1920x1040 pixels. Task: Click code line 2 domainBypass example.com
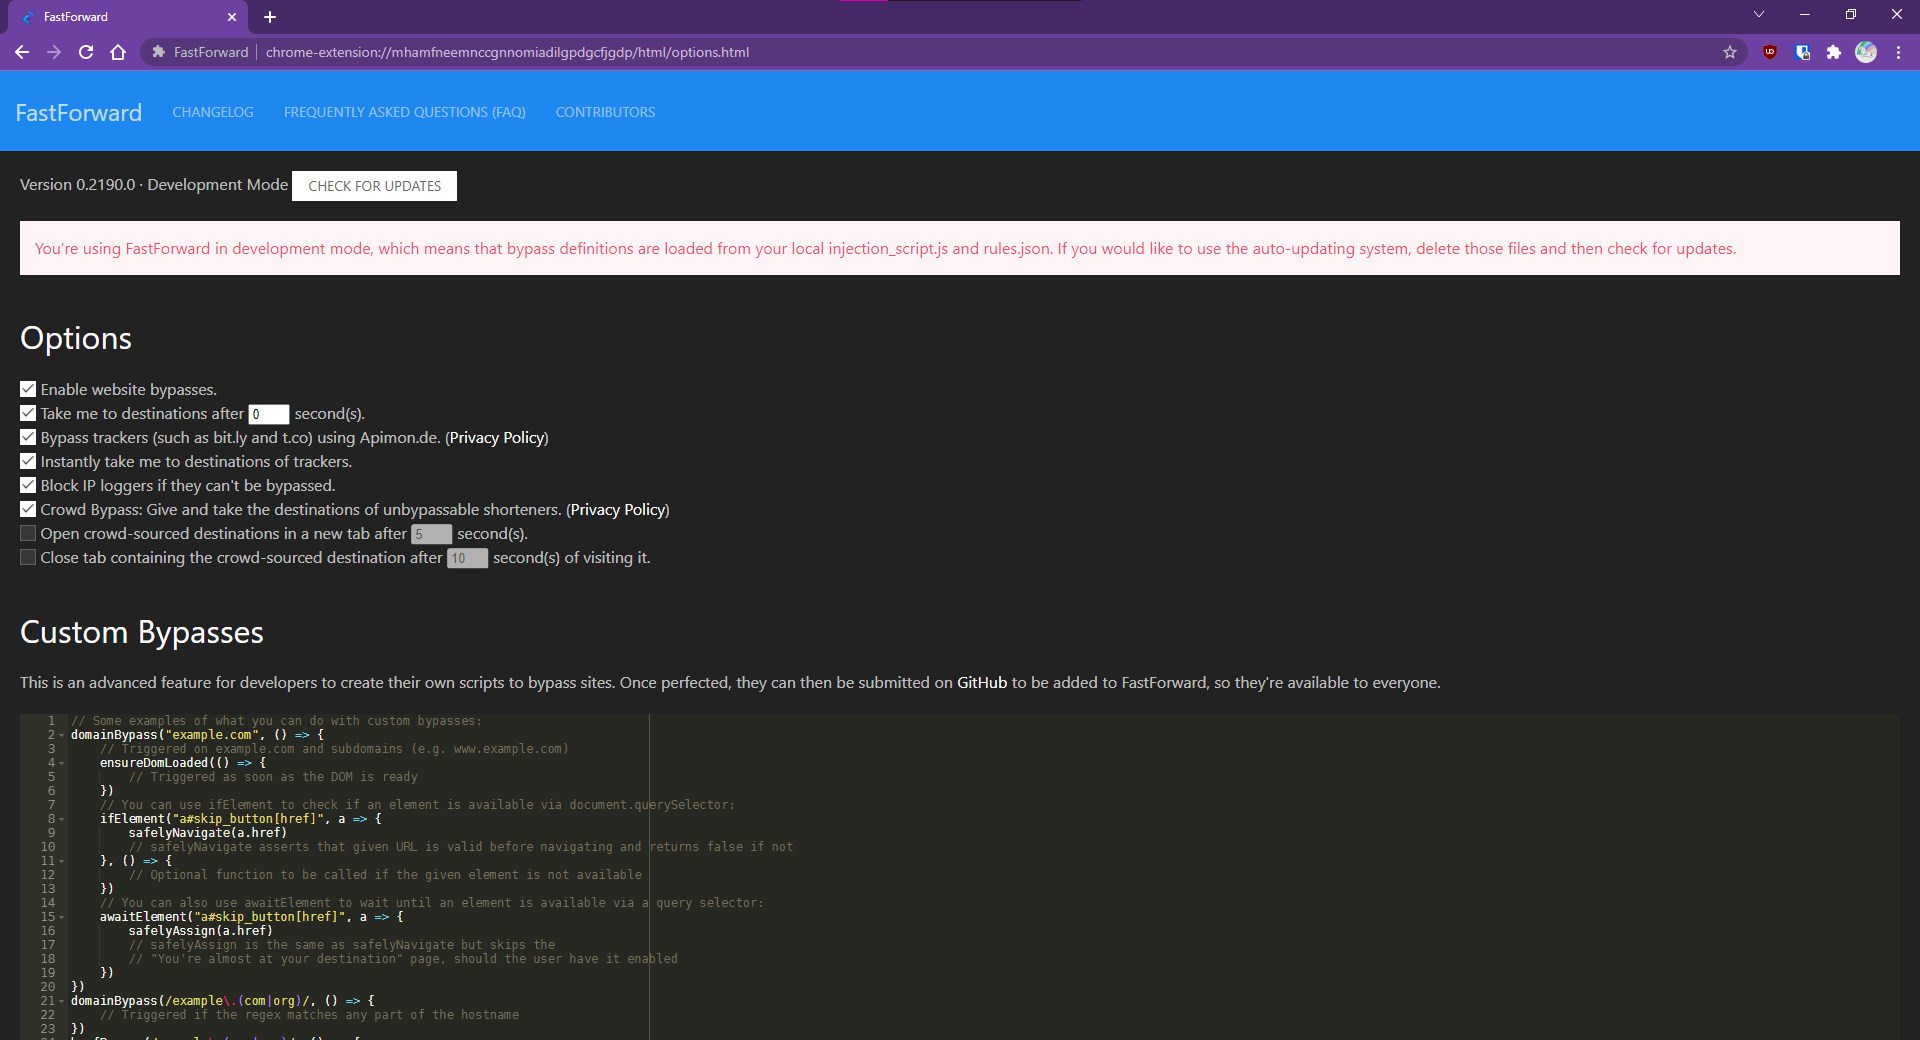(x=197, y=735)
